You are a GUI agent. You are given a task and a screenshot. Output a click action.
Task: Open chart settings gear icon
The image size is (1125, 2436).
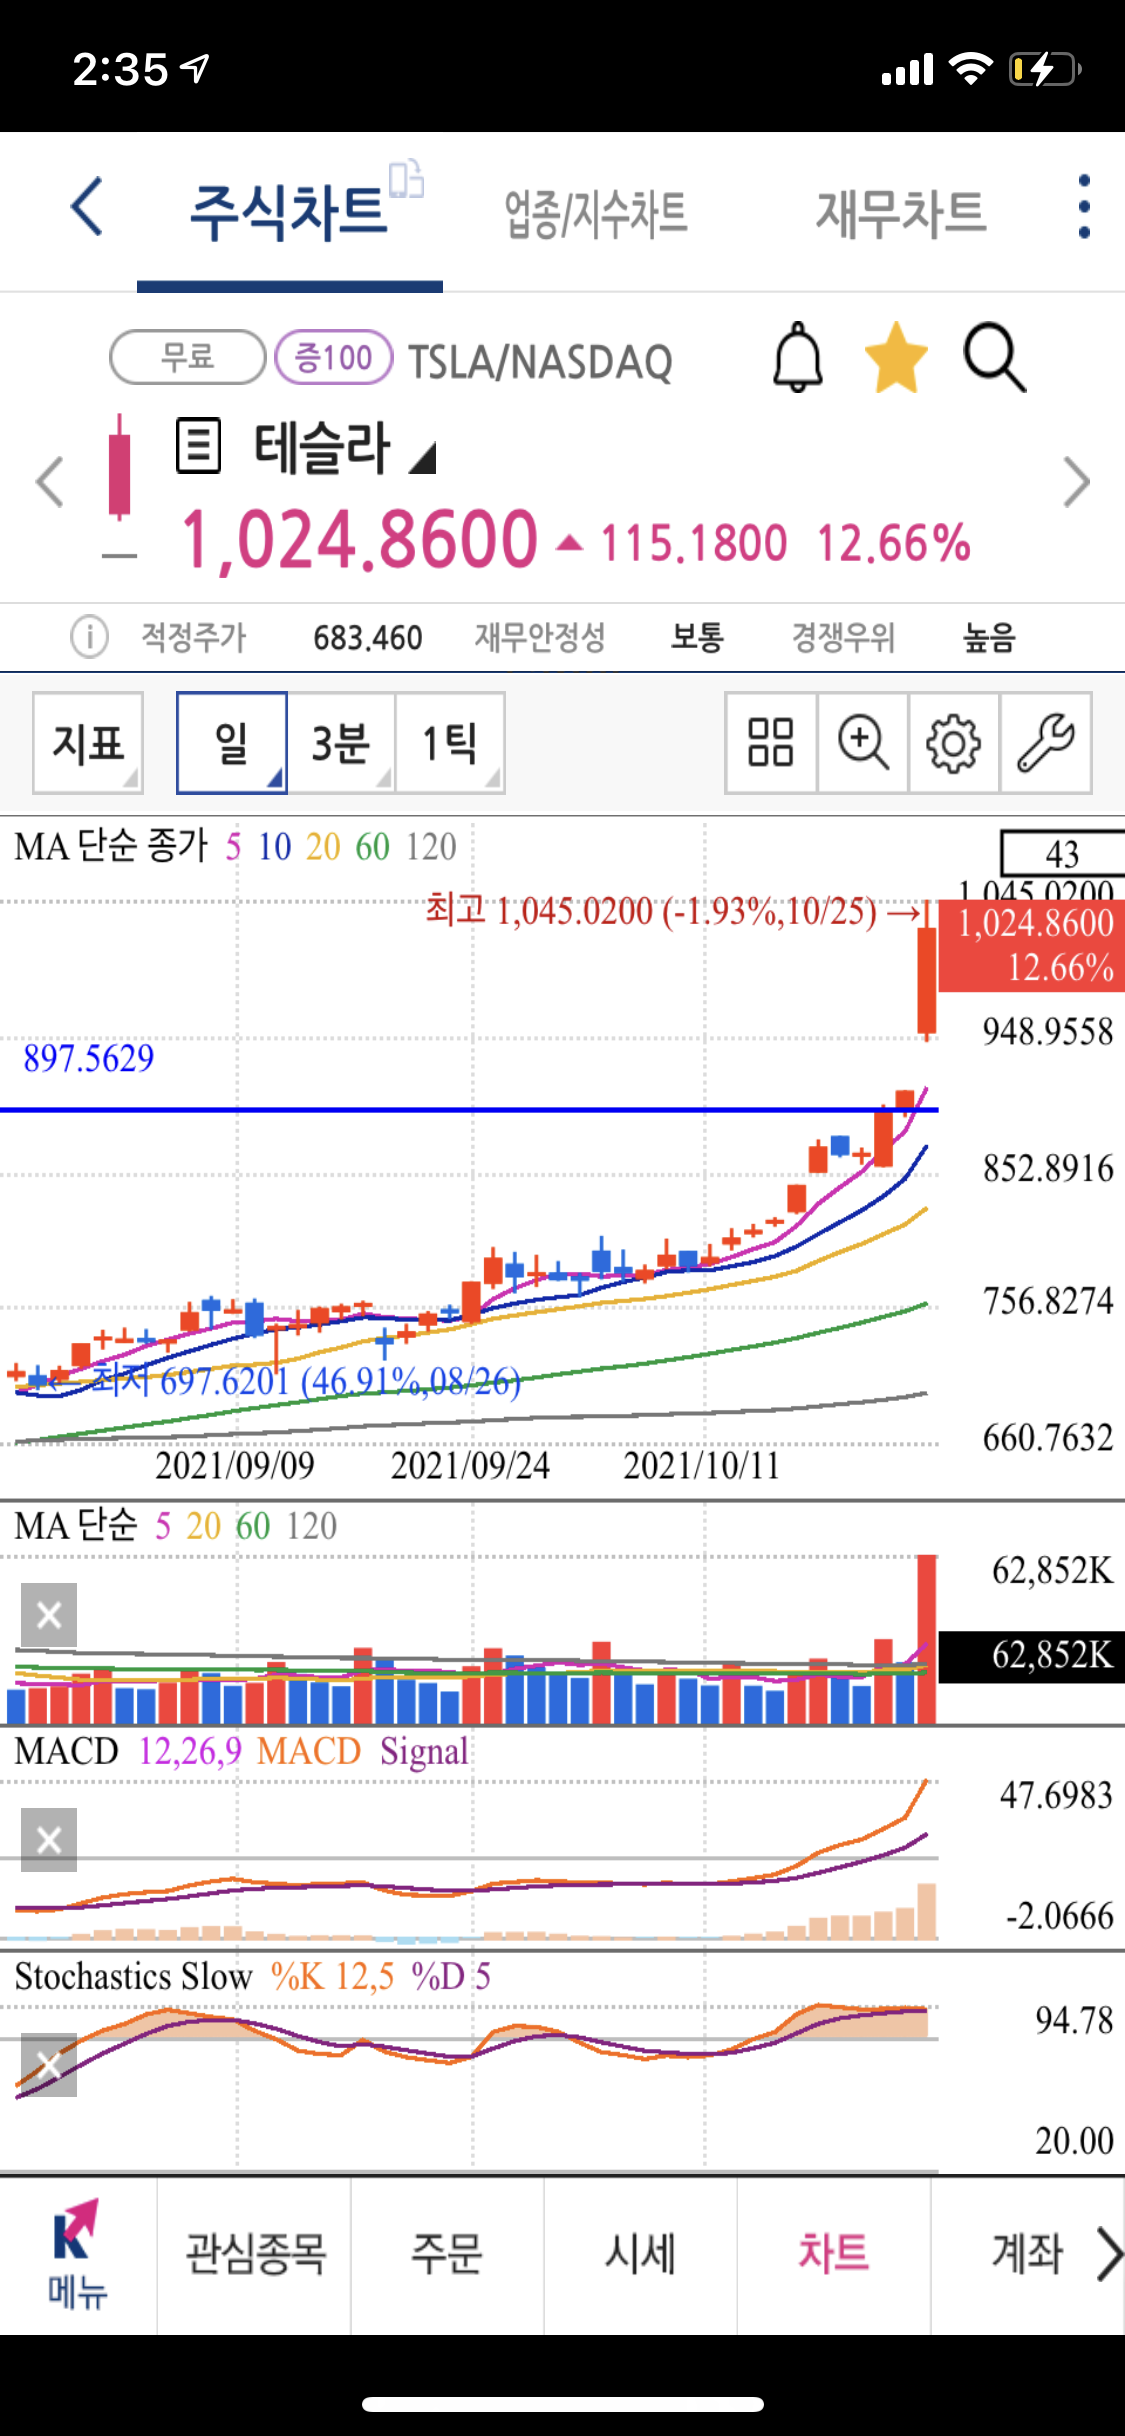pos(954,743)
